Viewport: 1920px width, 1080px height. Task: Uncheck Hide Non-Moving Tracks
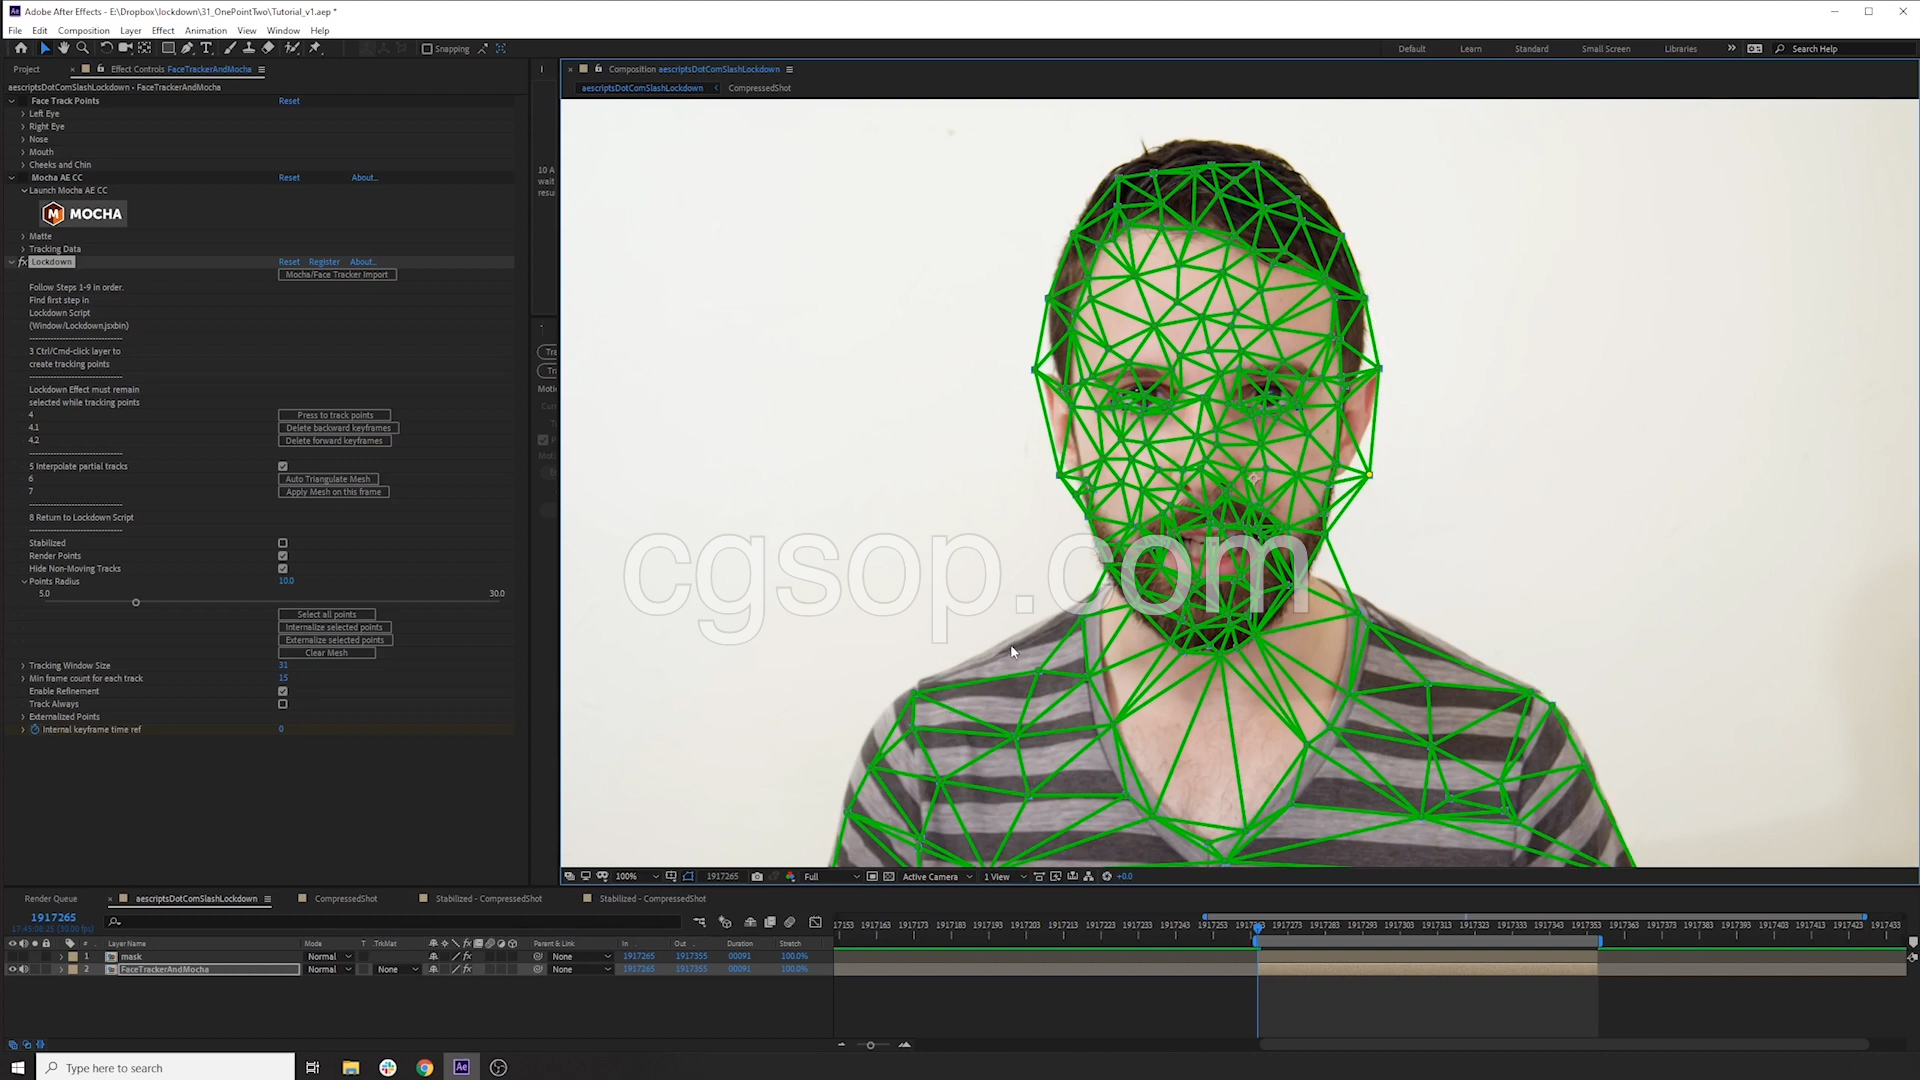click(283, 569)
